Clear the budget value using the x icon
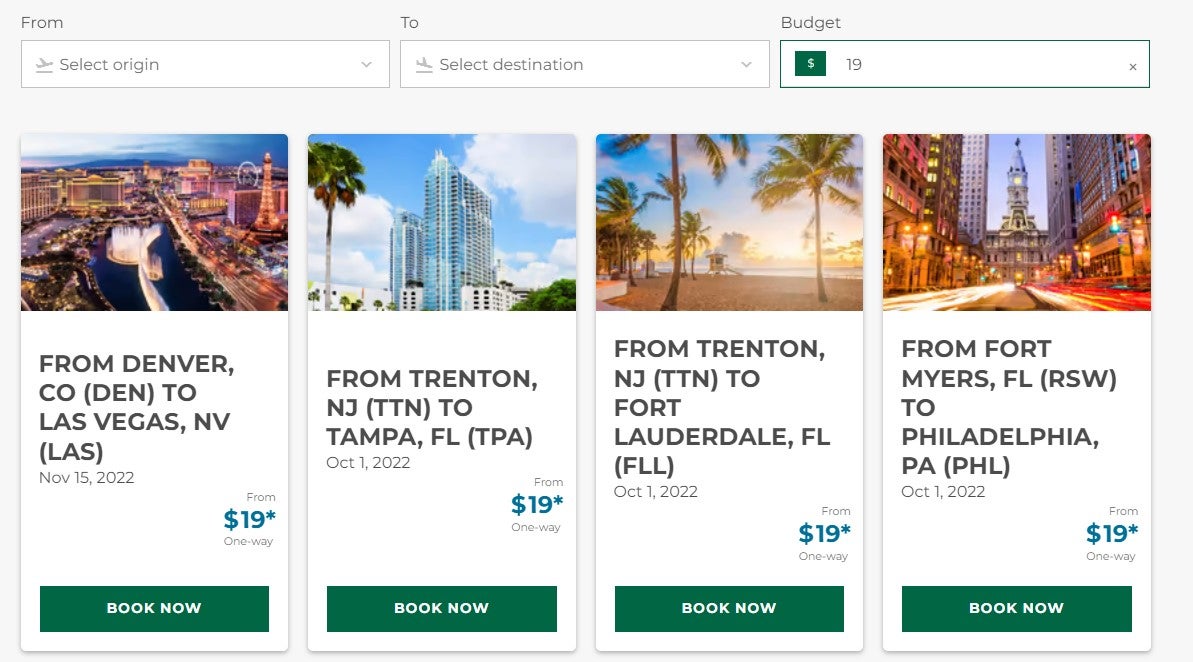The height and width of the screenshot is (662, 1193). 1132,64
